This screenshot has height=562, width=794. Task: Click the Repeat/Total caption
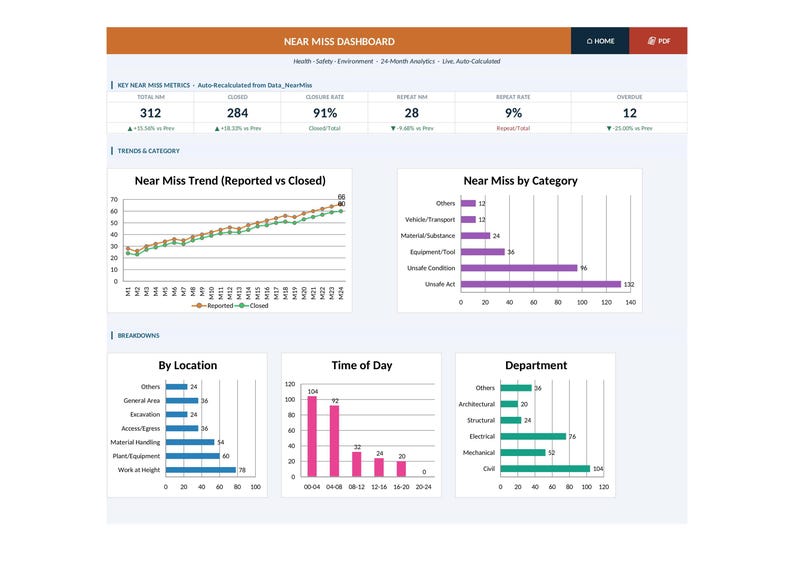coord(513,129)
